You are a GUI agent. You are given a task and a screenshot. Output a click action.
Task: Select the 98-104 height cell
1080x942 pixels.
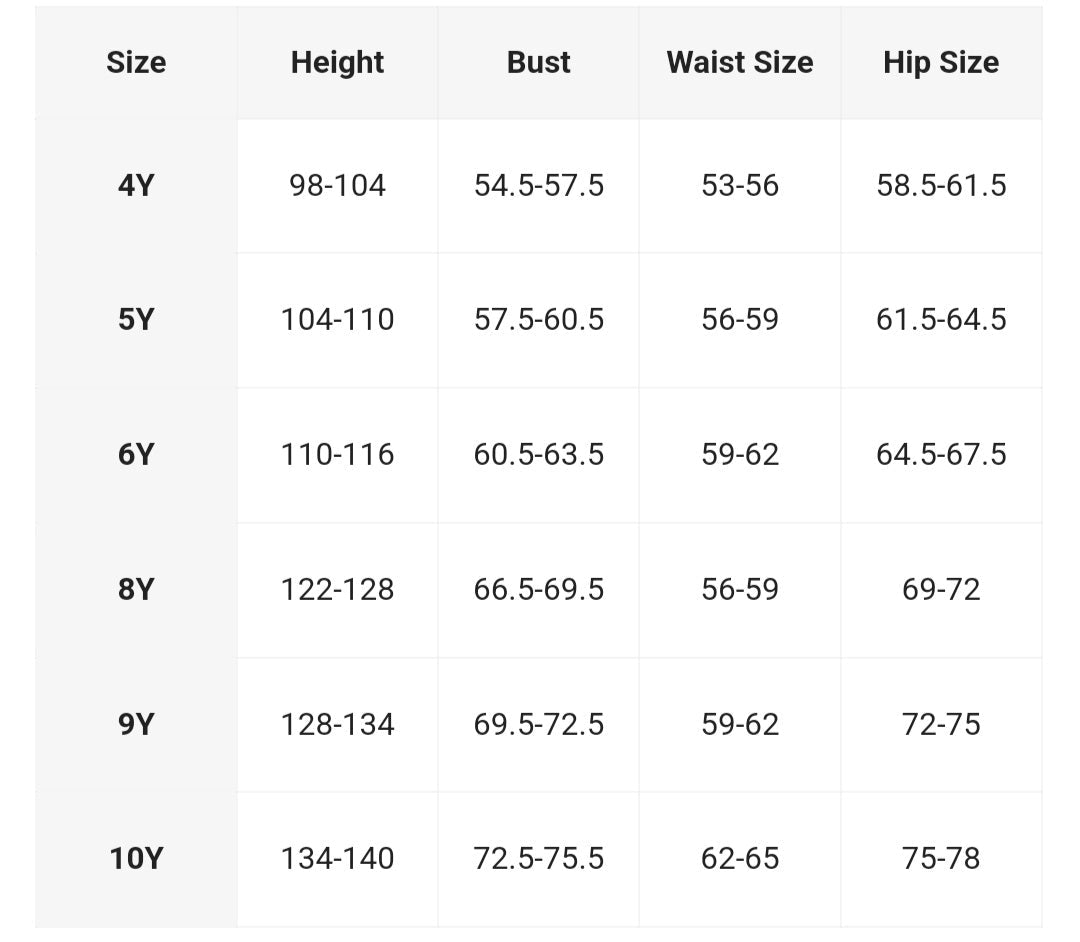[337, 185]
